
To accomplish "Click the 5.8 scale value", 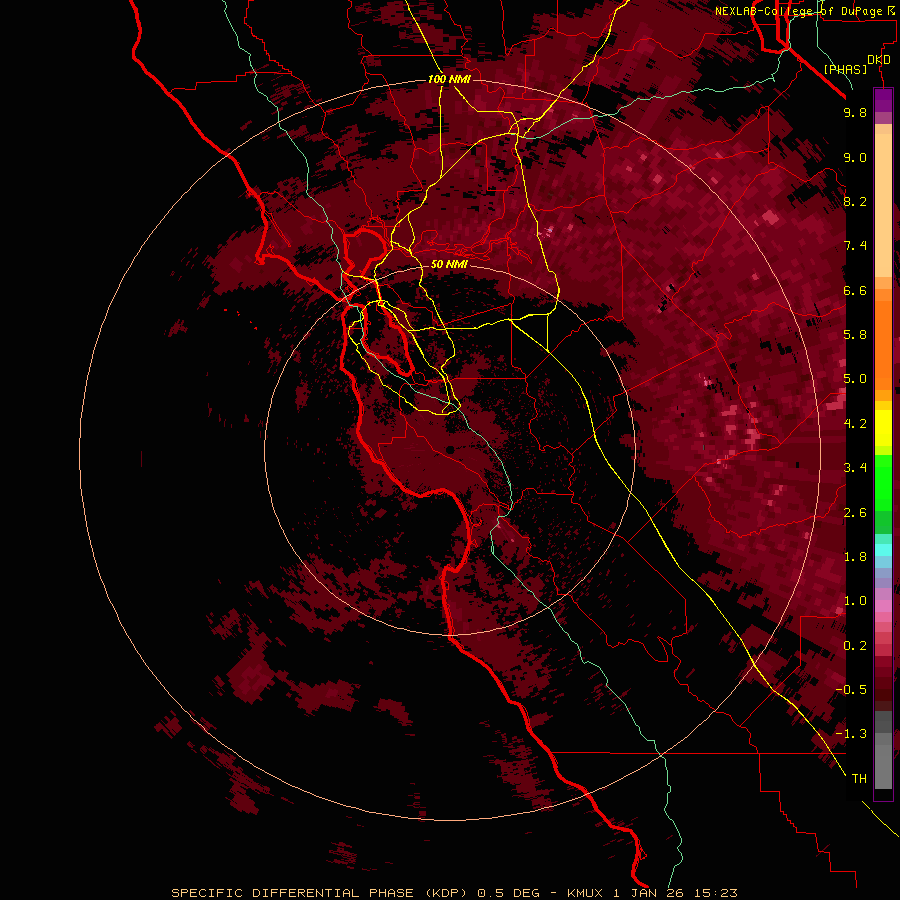I will (855, 335).
